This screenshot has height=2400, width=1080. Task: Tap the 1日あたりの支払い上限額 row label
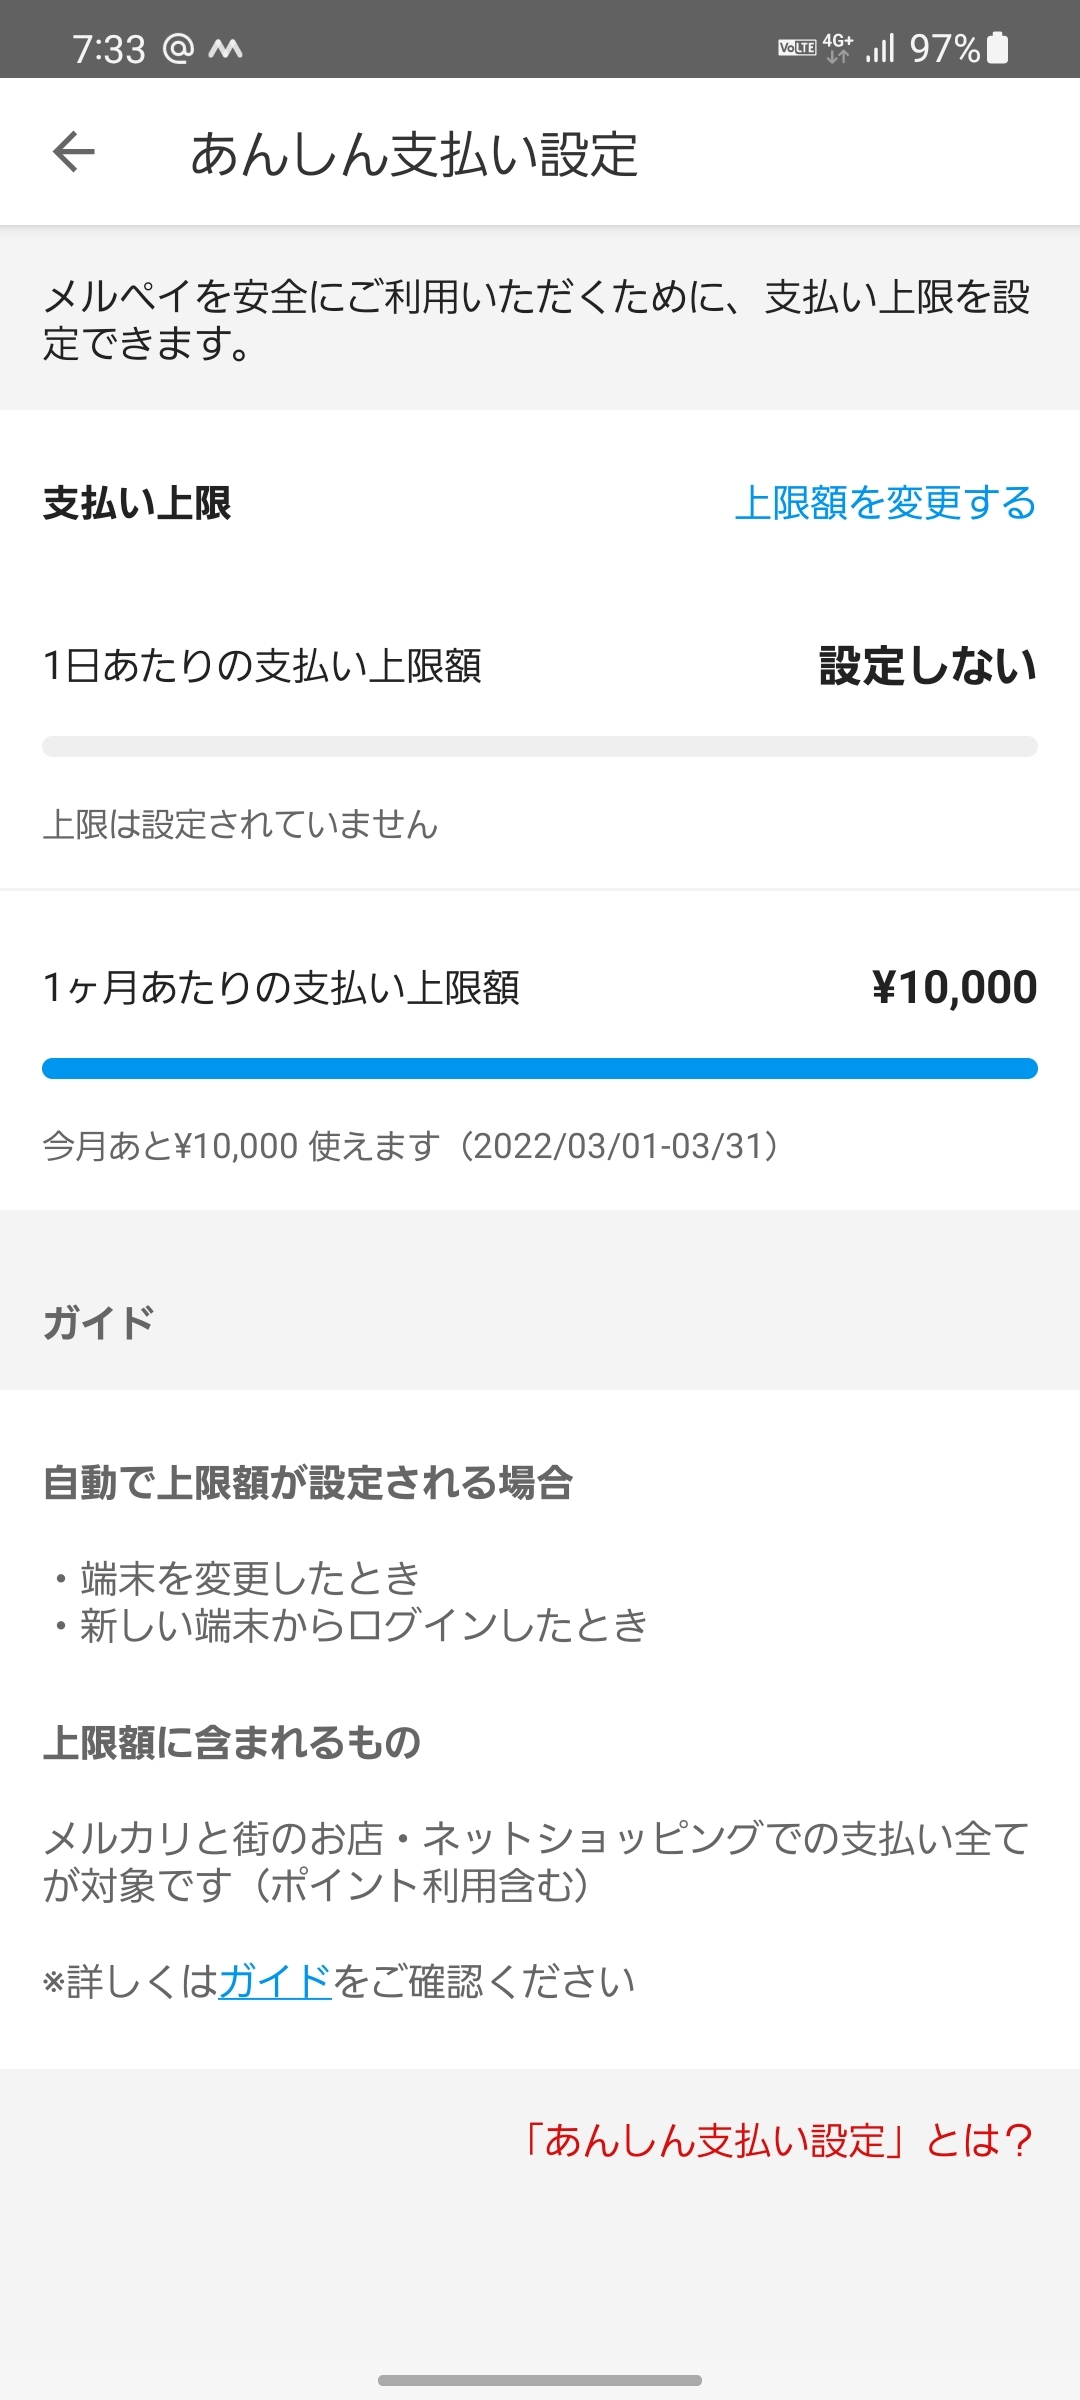tap(262, 666)
